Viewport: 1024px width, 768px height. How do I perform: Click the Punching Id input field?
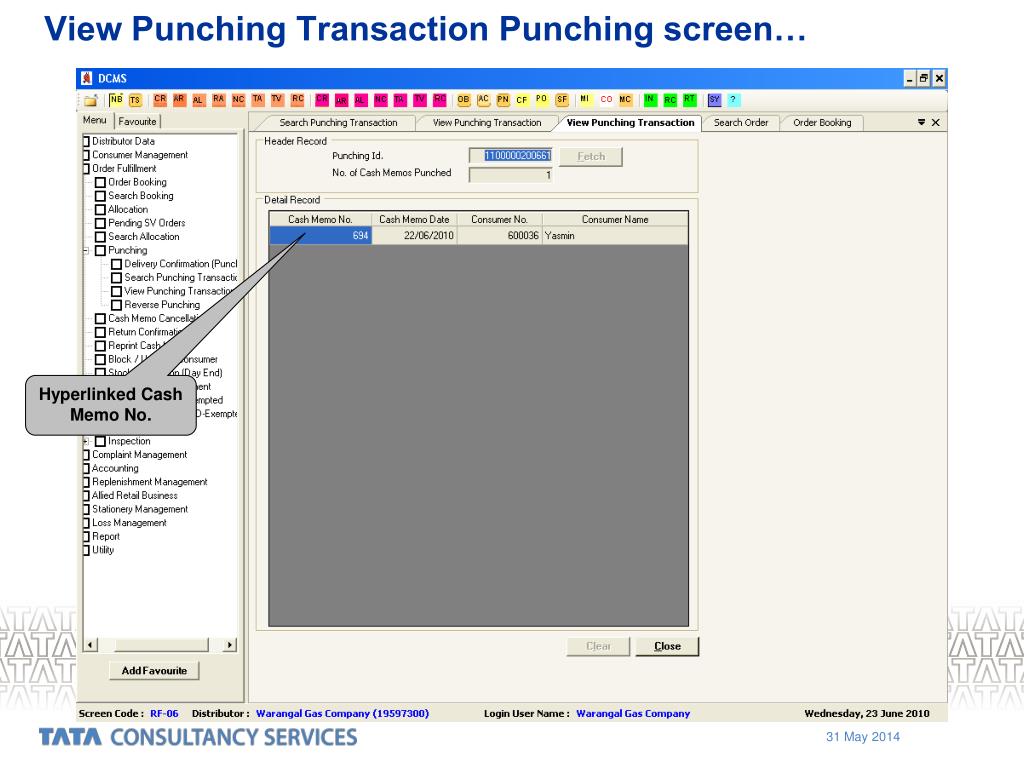point(511,155)
